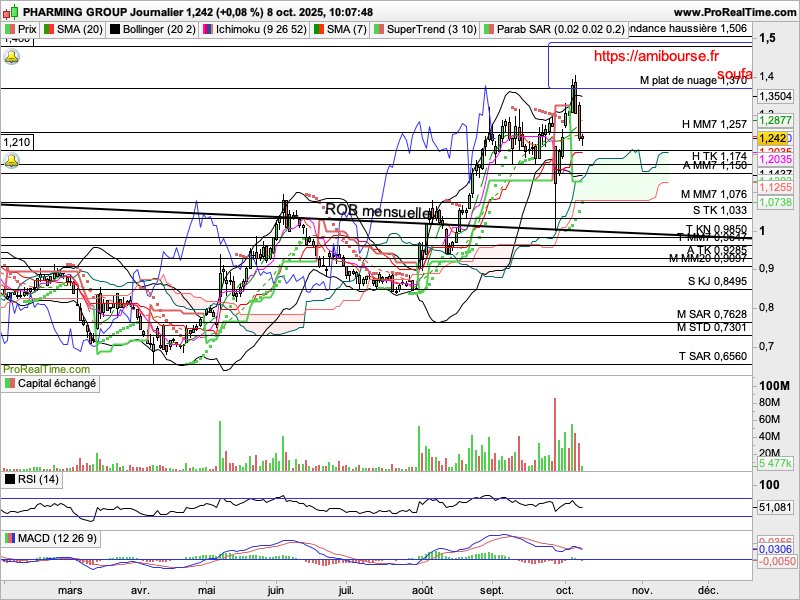Screen dimensions: 800x600
Task: Click the 1,1255 price axis tag
Action: click(x=776, y=188)
